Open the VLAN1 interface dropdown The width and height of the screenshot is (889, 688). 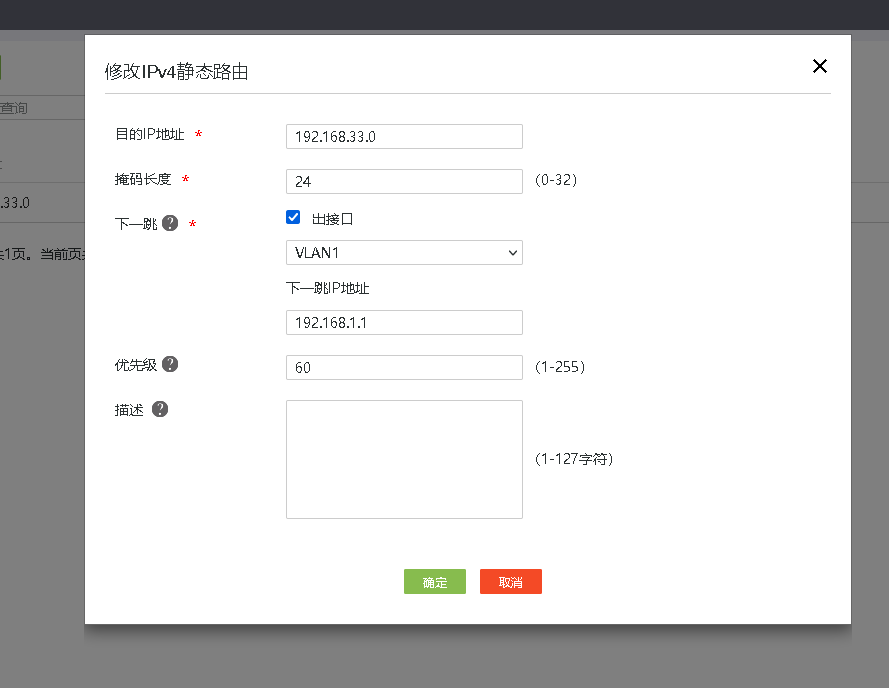pos(404,252)
